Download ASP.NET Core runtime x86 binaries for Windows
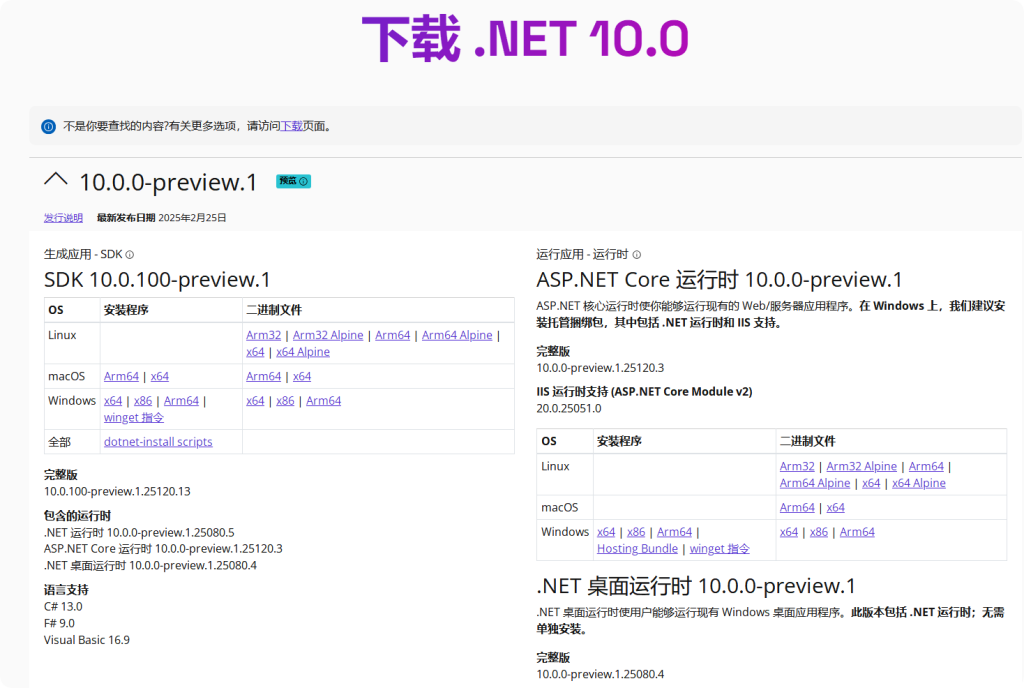Screen dimensions: 1024x688 (819, 532)
